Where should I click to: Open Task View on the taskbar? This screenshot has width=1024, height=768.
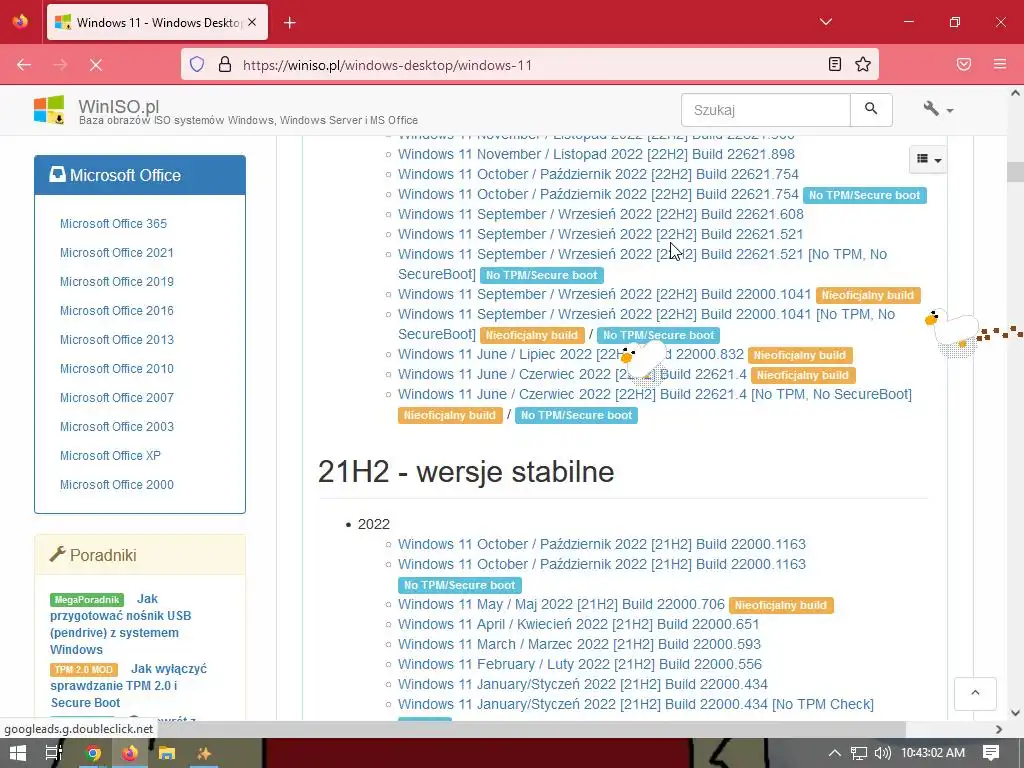(54, 753)
